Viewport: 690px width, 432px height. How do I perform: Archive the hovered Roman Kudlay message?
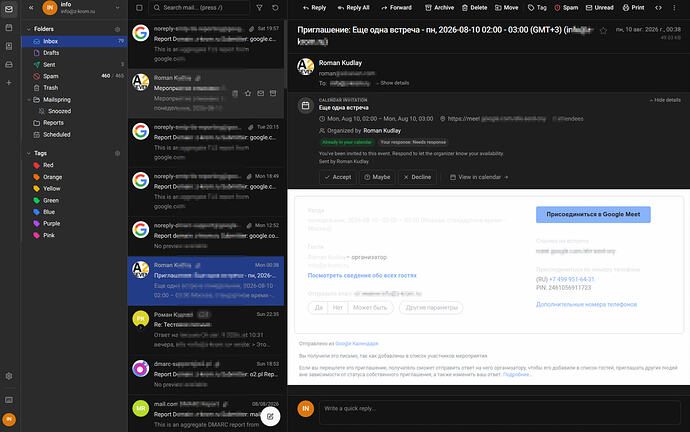coord(273,93)
